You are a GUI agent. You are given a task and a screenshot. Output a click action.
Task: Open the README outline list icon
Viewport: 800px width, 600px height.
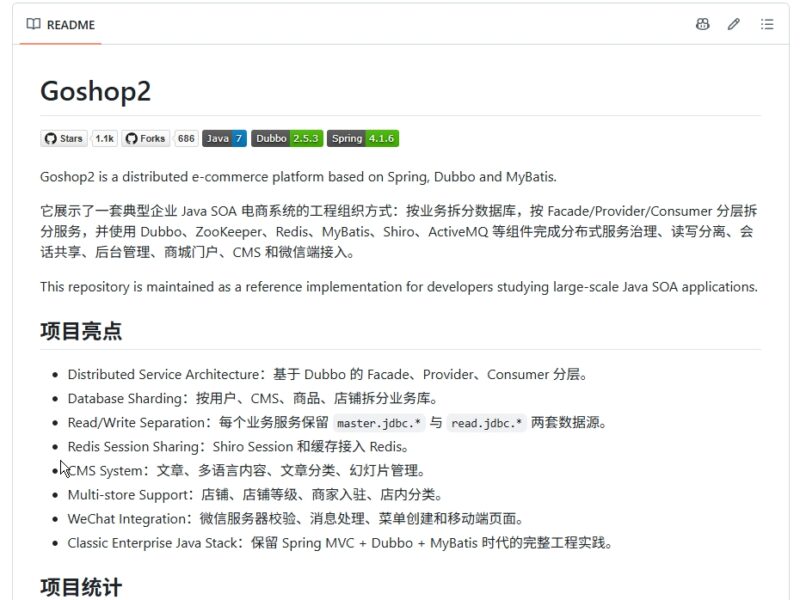pos(767,24)
